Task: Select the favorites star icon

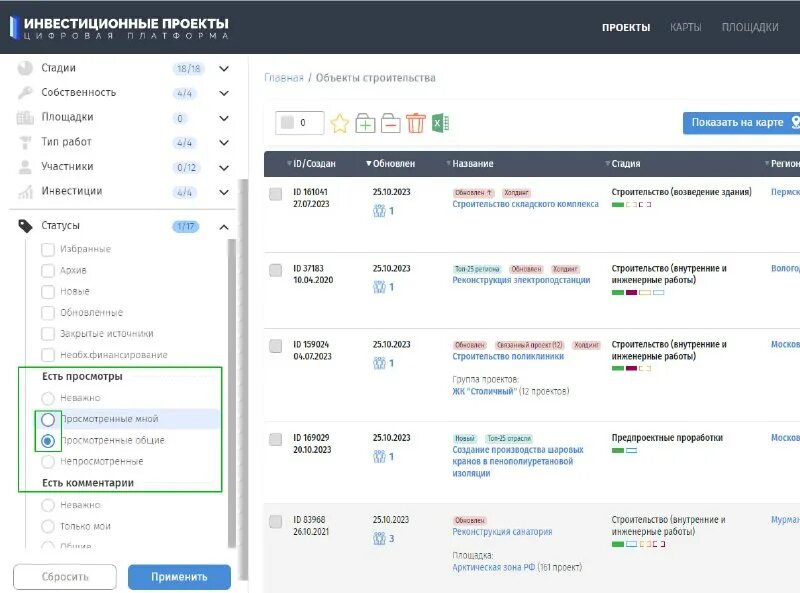Action: click(340, 121)
